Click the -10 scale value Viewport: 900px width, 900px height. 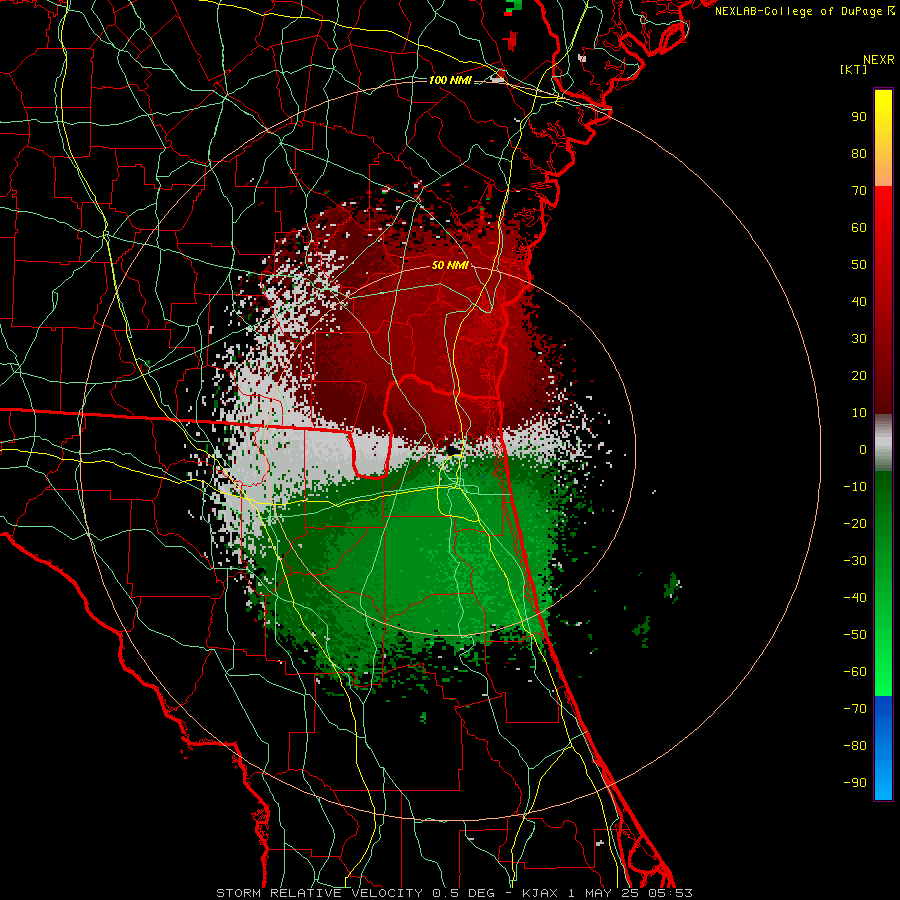point(855,487)
